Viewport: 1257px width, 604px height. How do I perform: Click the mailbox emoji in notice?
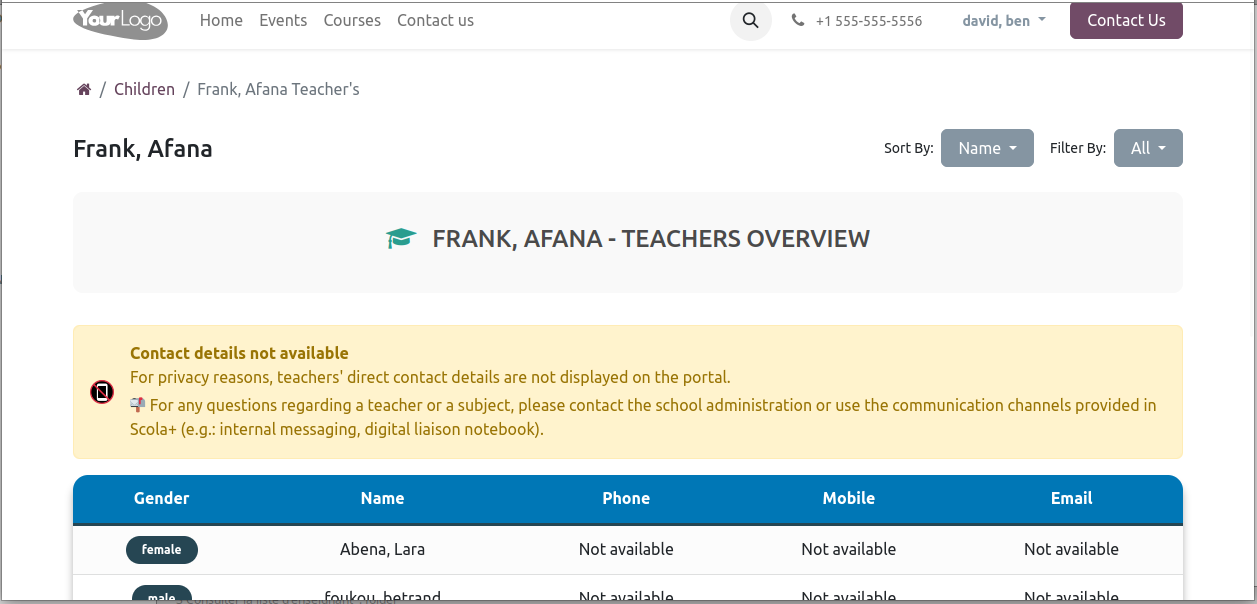pos(138,405)
